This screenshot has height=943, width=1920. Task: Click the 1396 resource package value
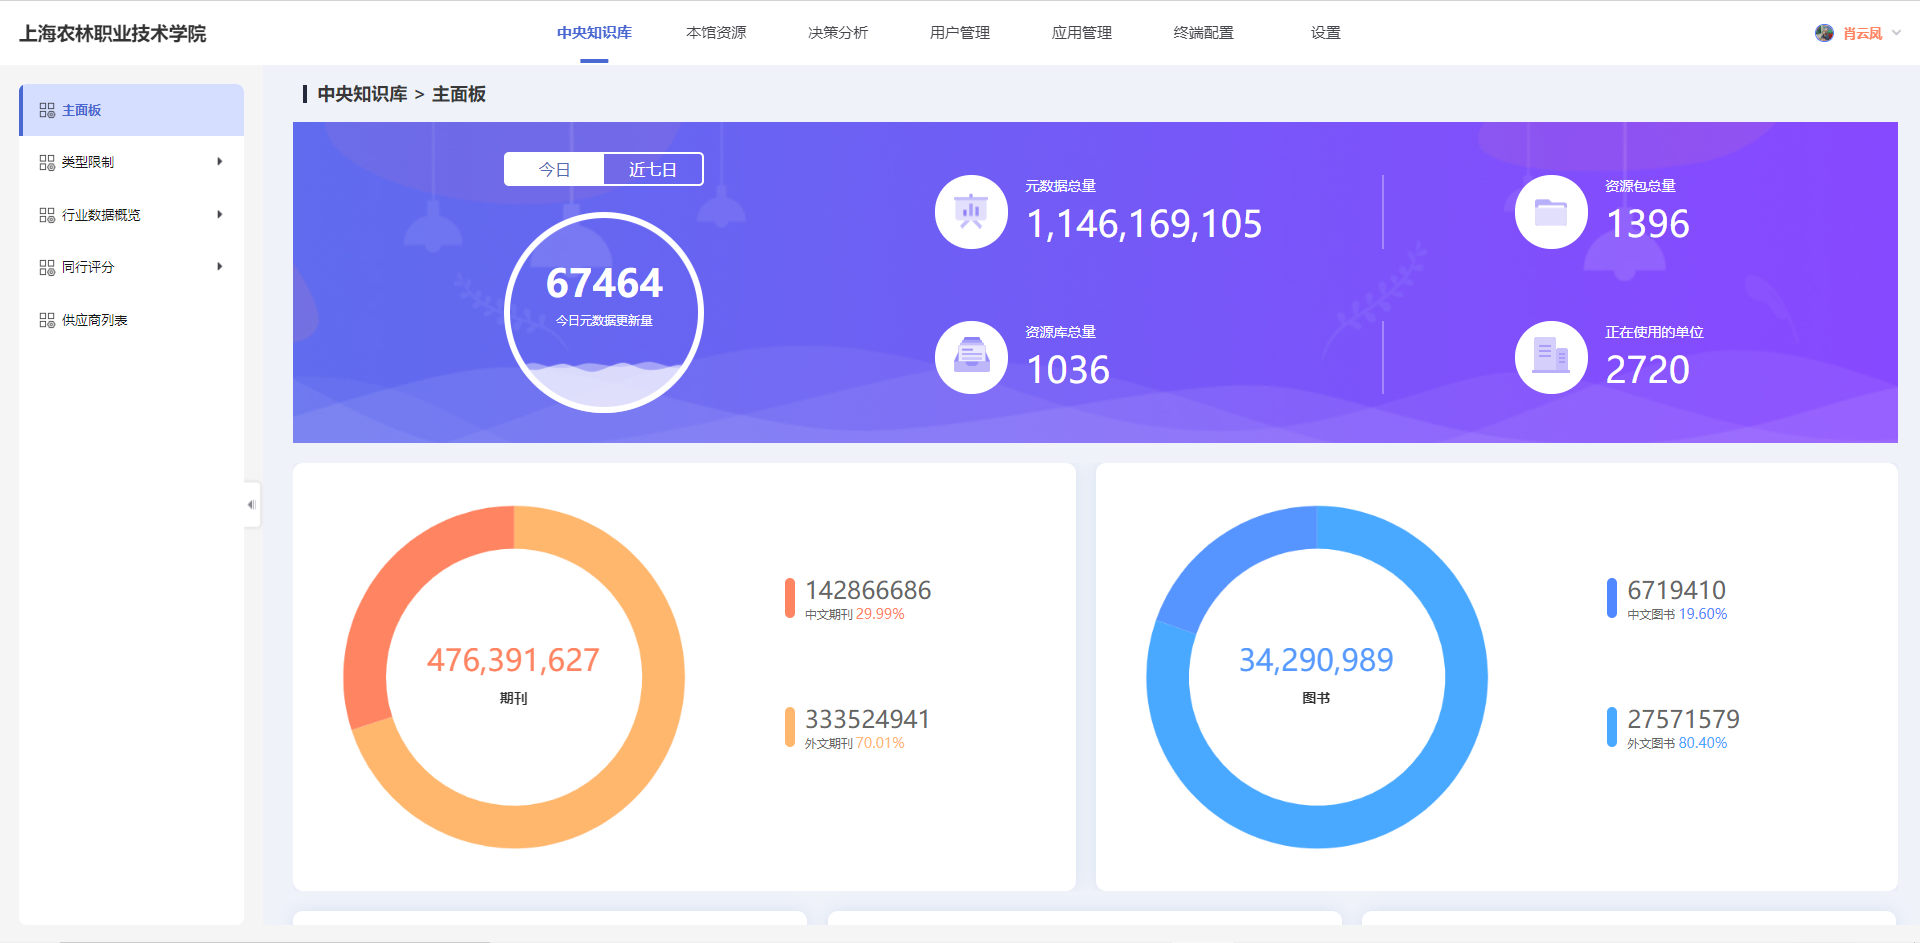click(1648, 224)
